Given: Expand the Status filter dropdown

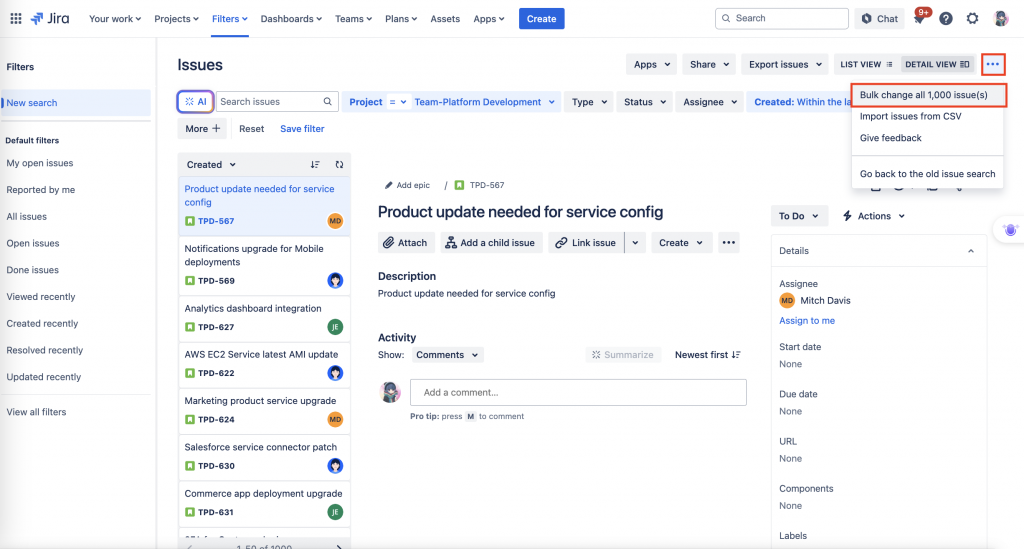Looking at the screenshot, I should (645, 102).
